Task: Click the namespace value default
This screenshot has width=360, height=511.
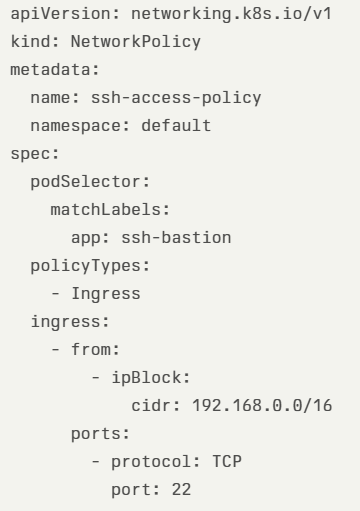Action: click(x=176, y=126)
